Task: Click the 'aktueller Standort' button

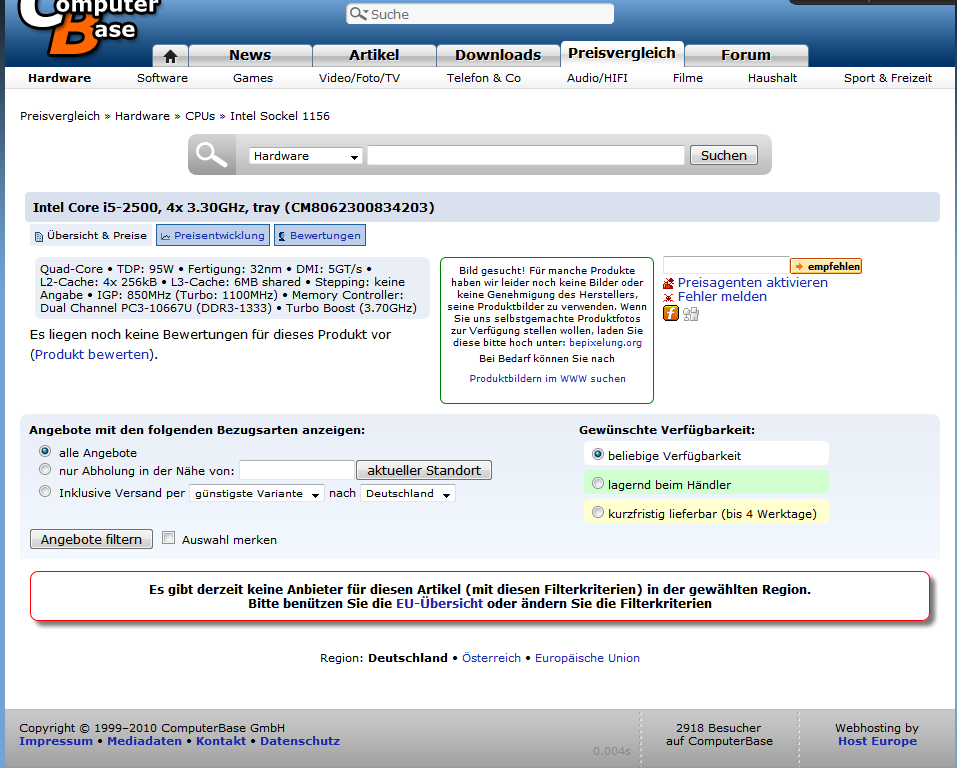Action: 424,470
